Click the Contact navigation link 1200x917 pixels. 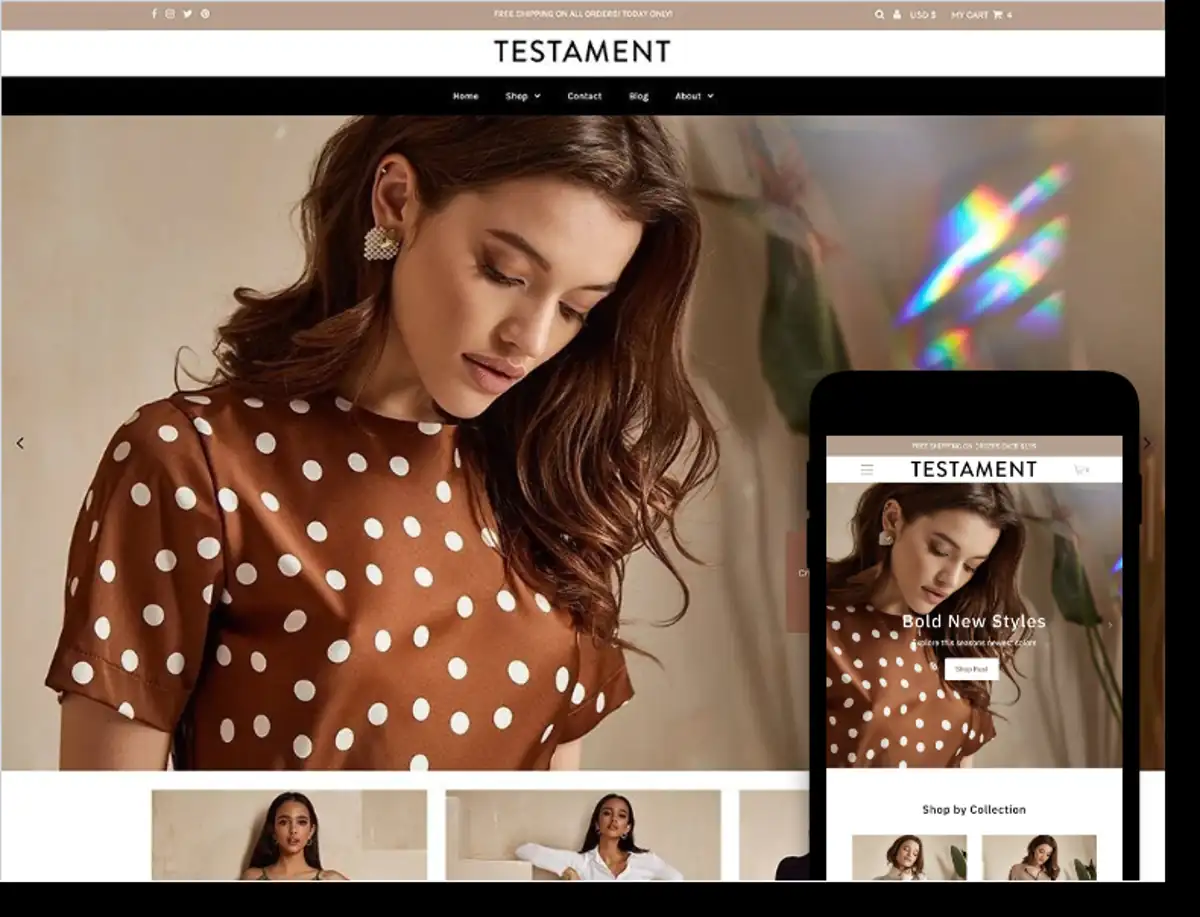click(585, 96)
